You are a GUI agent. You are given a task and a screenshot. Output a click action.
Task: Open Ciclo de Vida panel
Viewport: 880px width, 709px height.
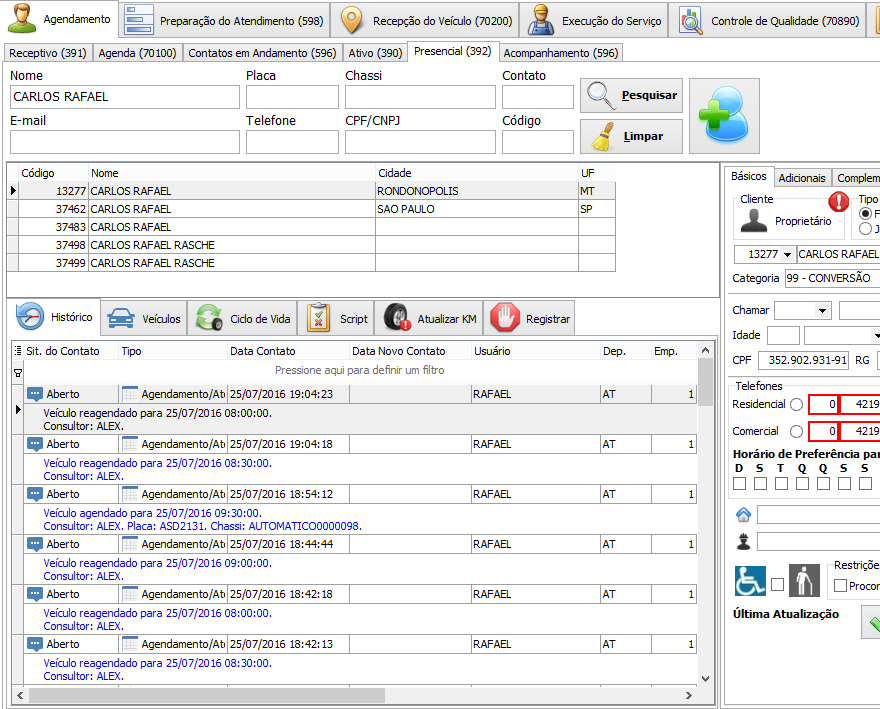[x=244, y=319]
